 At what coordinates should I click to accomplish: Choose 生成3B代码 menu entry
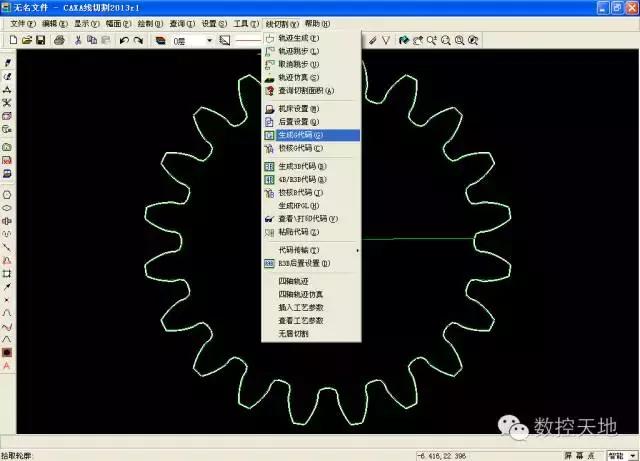(311, 166)
